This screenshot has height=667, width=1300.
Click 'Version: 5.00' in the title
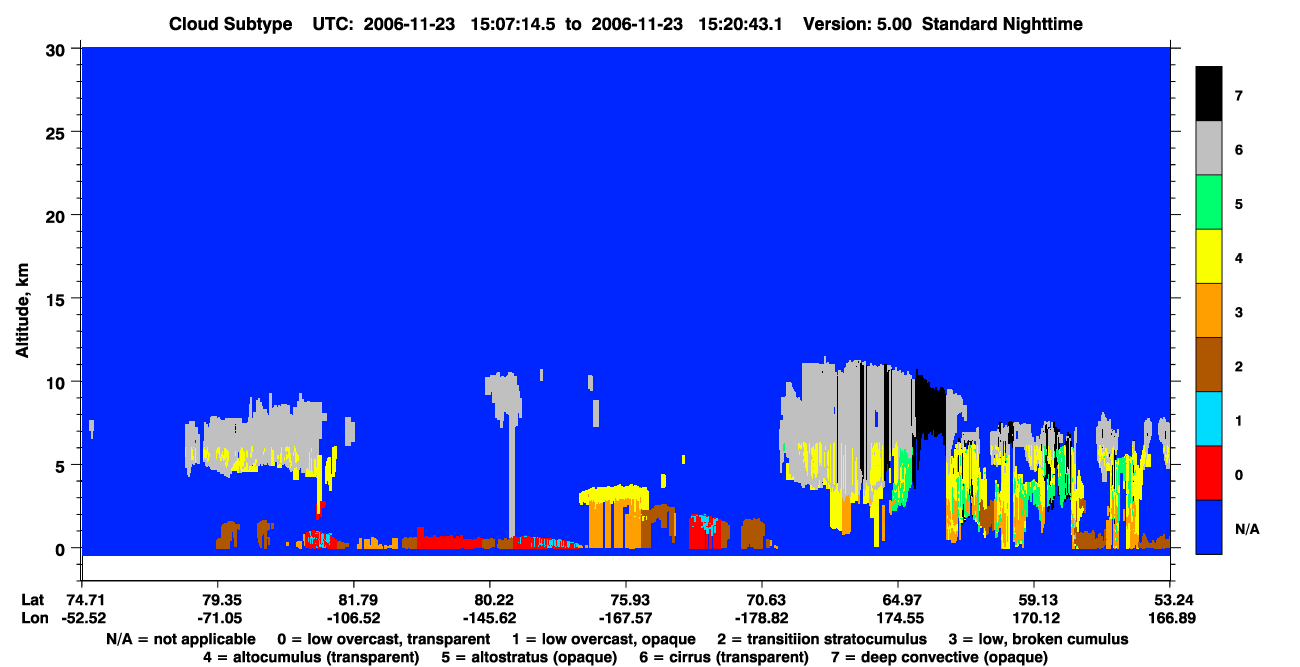(x=858, y=24)
